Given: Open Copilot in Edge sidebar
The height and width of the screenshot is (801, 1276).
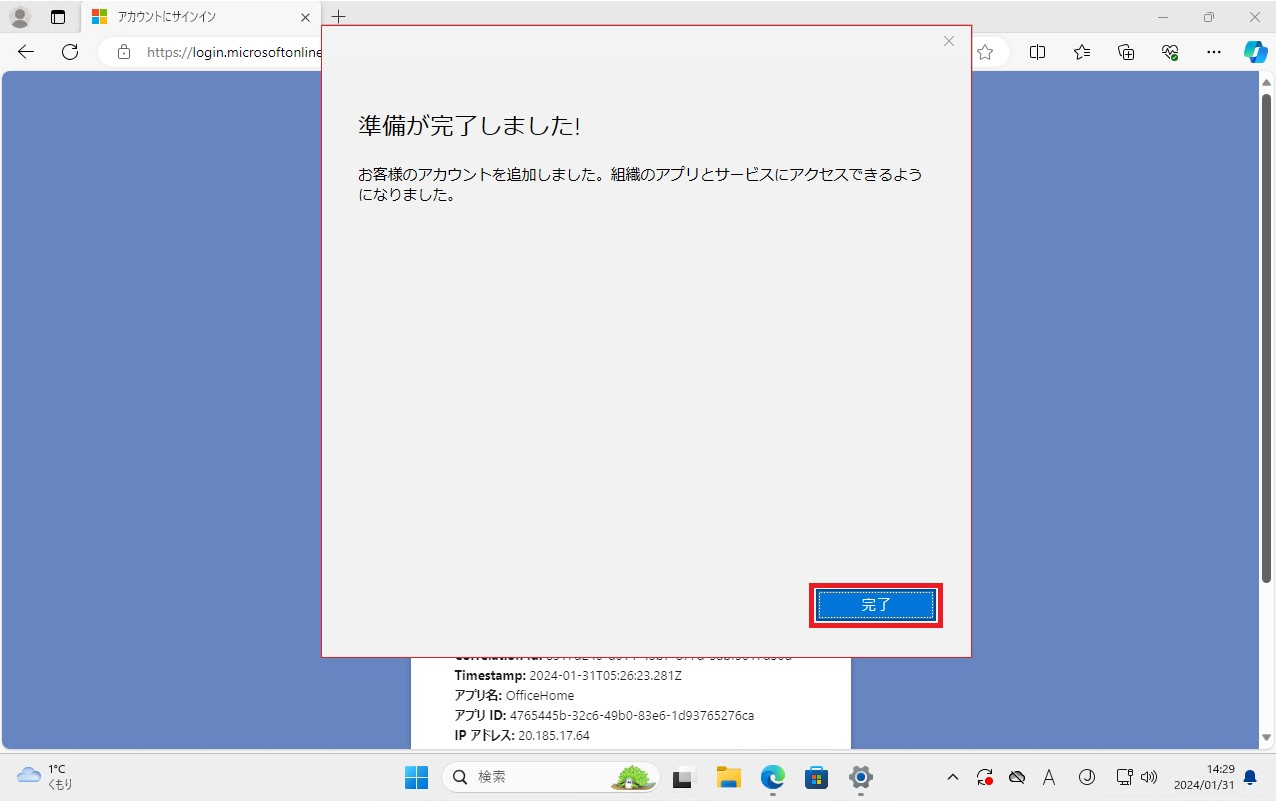Looking at the screenshot, I should pos(1256,52).
